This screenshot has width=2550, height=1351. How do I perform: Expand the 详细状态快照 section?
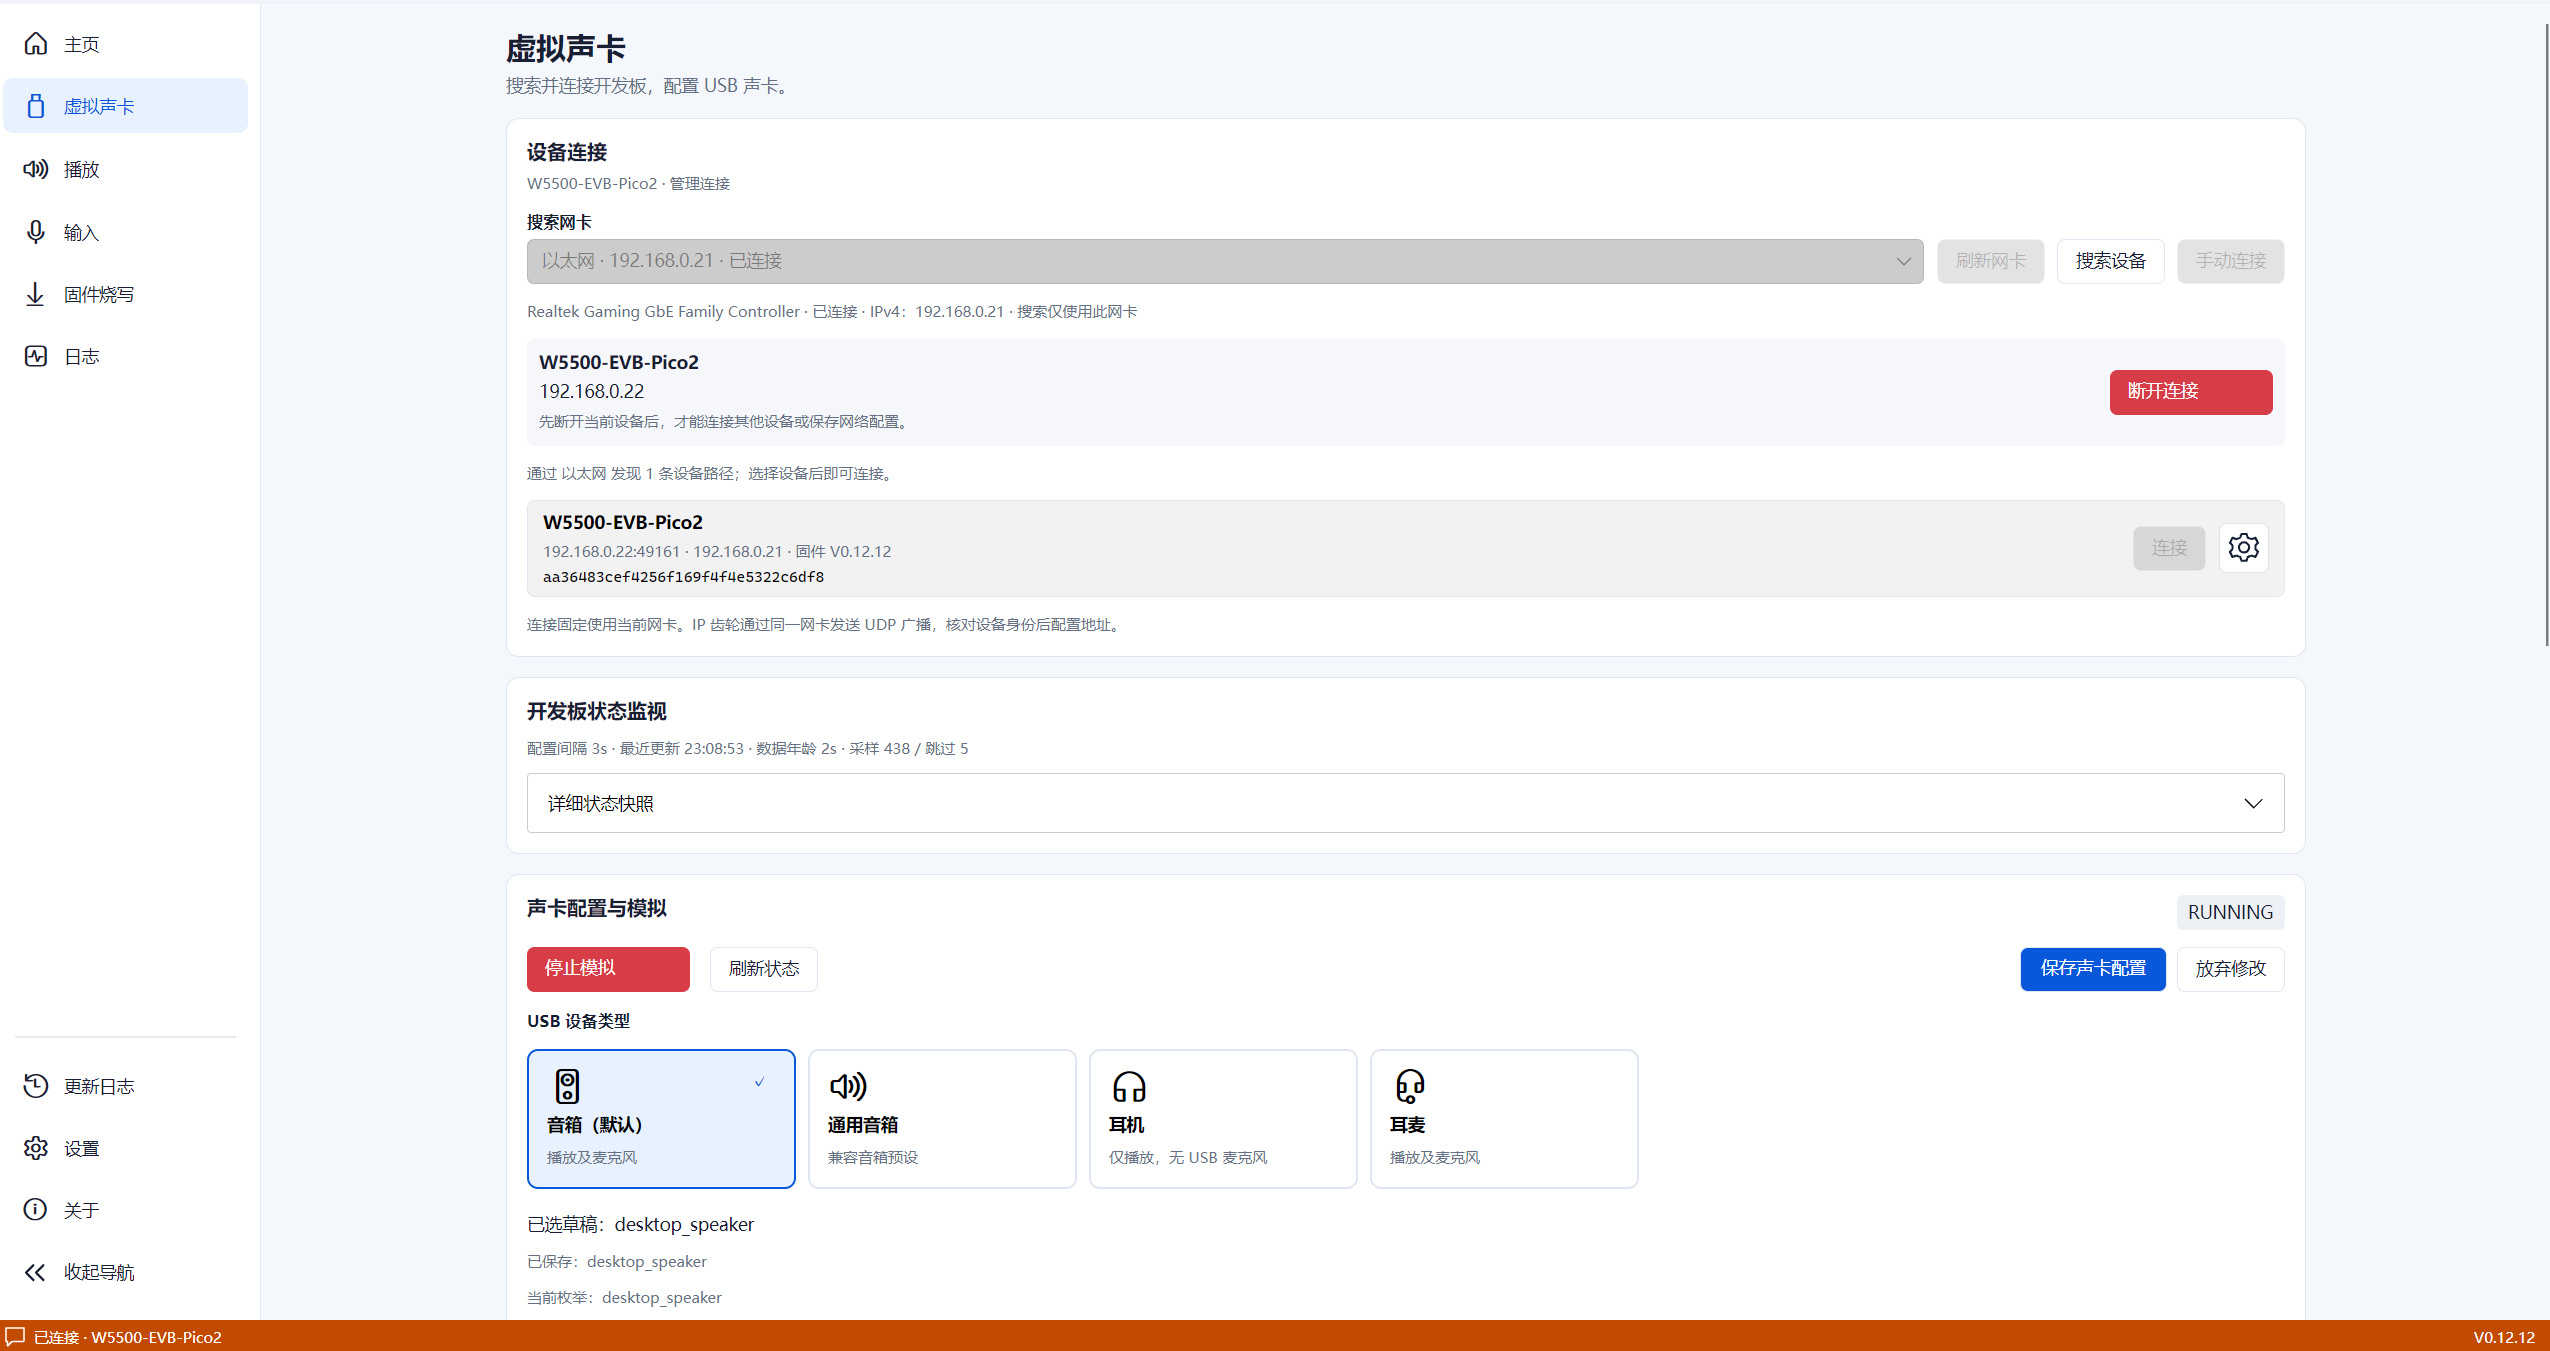click(1405, 803)
